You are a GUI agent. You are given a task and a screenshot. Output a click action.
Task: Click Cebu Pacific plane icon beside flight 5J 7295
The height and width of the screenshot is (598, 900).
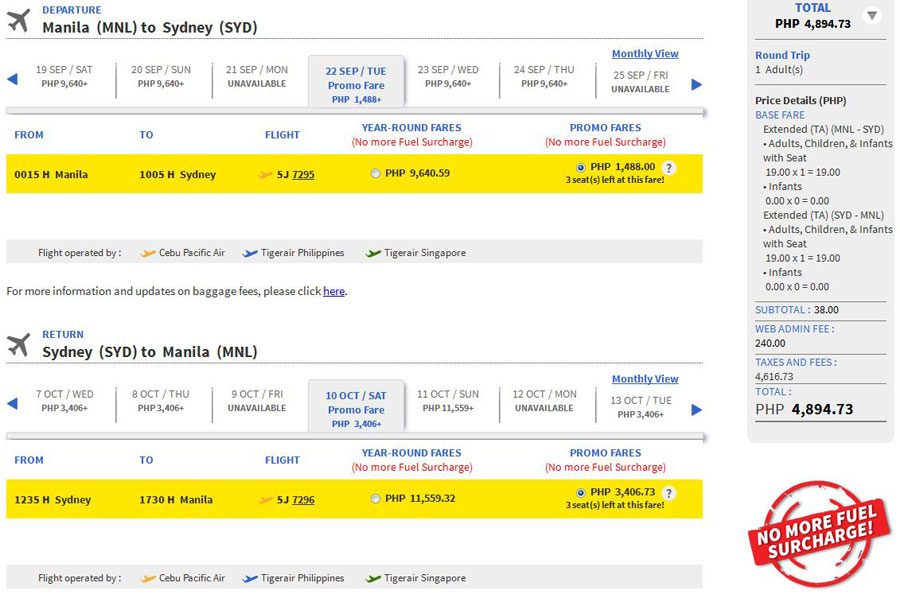click(x=265, y=174)
